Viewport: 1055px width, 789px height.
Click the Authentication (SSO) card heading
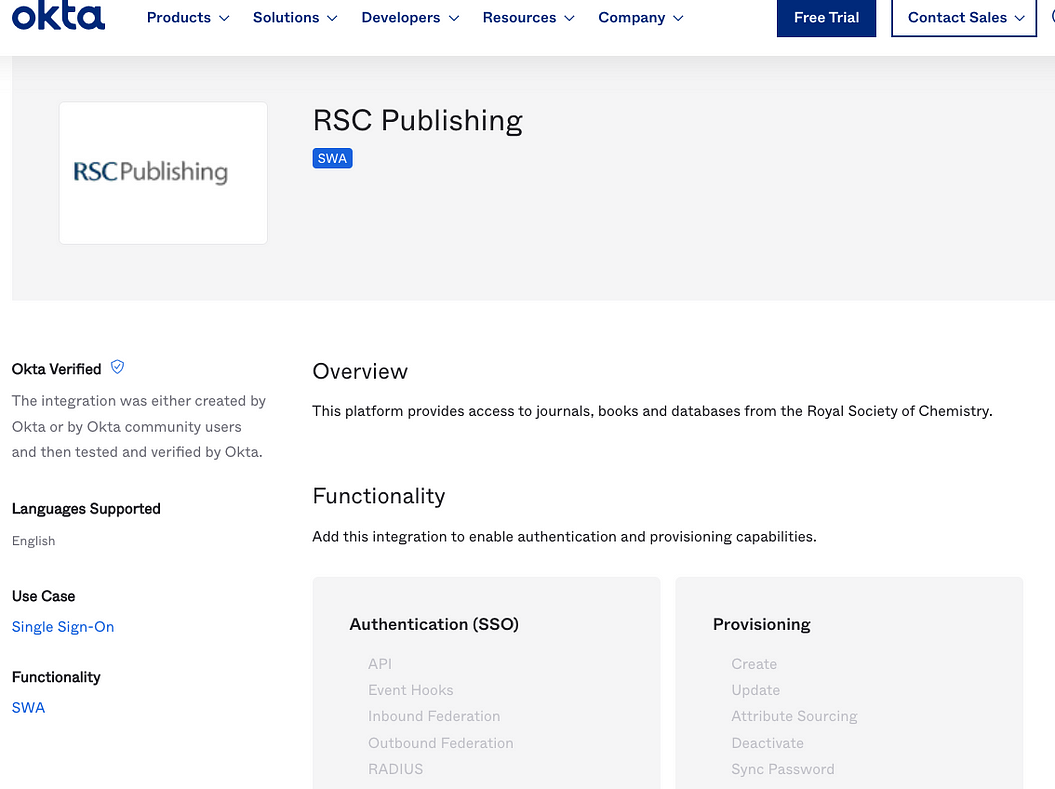tap(434, 624)
